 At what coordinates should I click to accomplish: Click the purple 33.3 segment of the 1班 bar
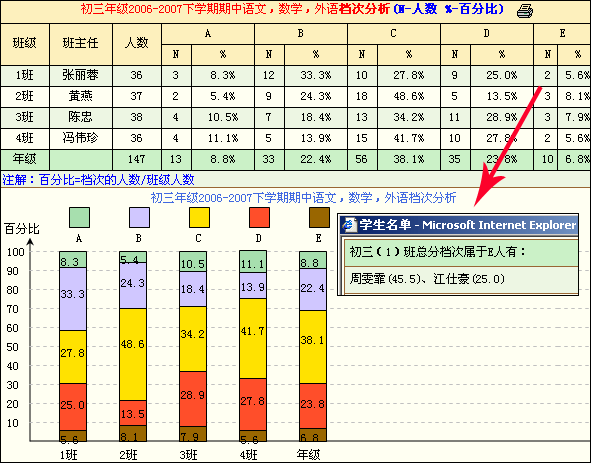click(x=73, y=299)
